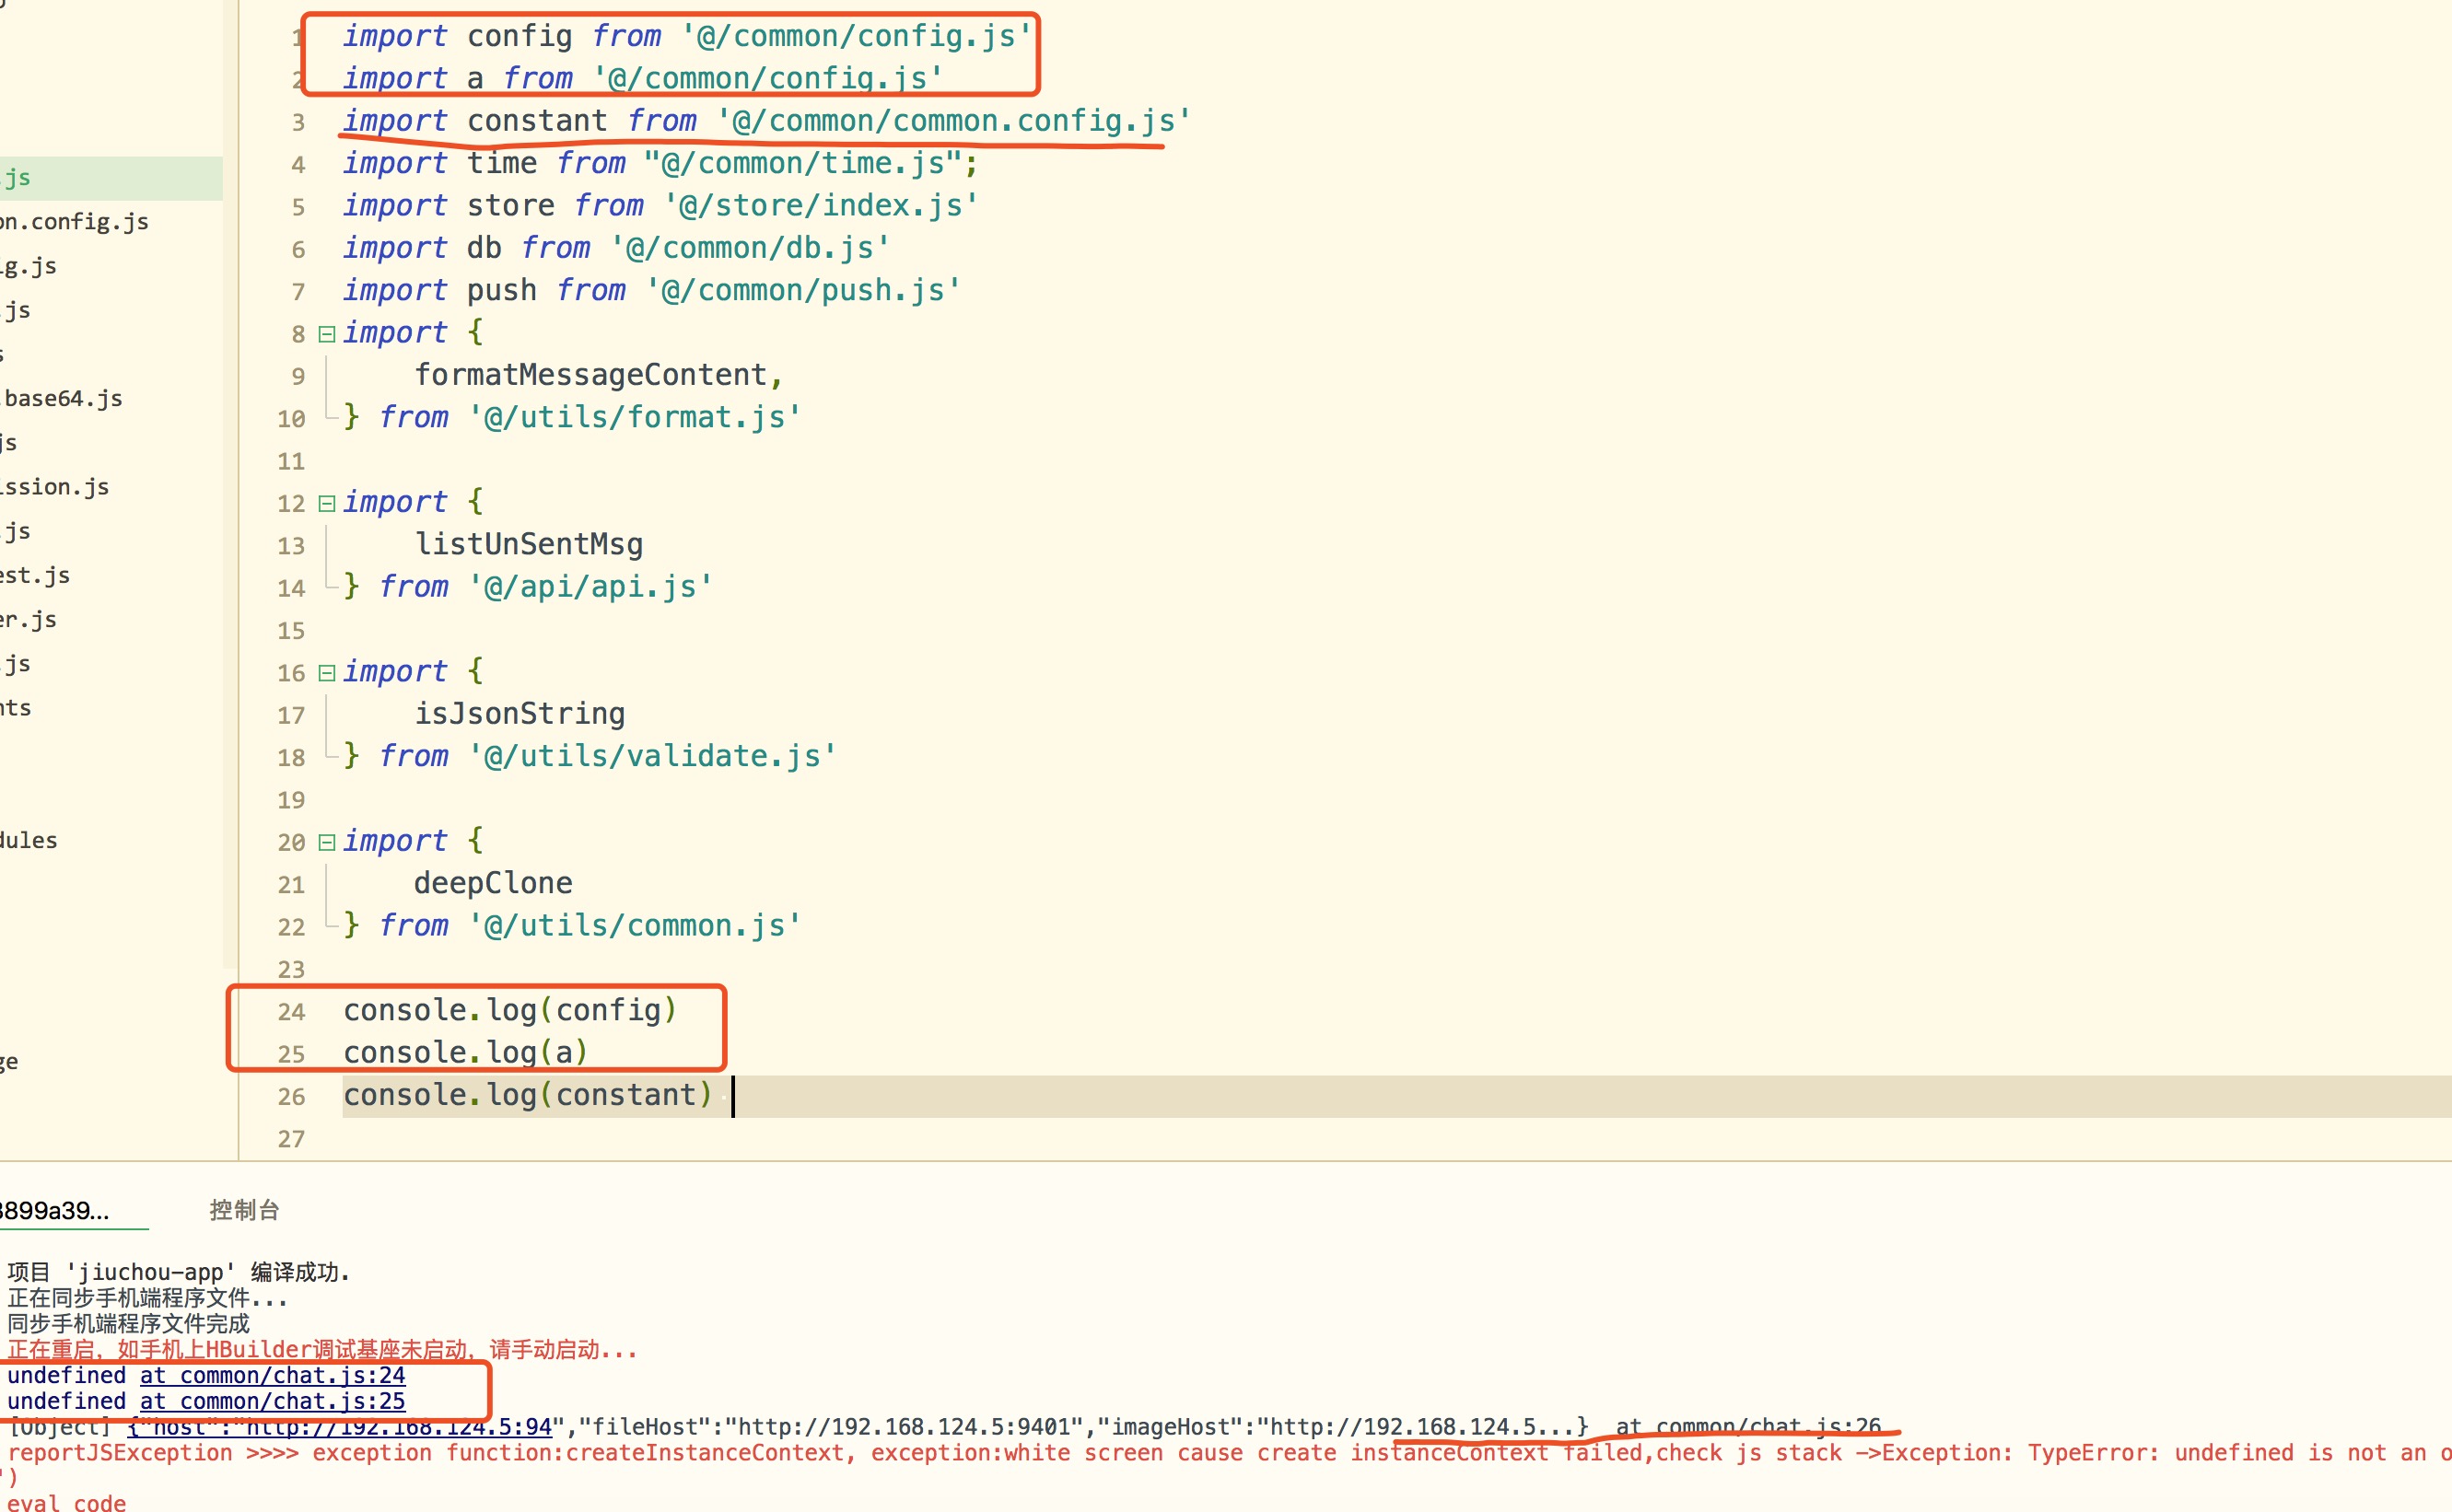Fold the isJsonString import block at line 16
2452x1512 pixels.
point(326,673)
